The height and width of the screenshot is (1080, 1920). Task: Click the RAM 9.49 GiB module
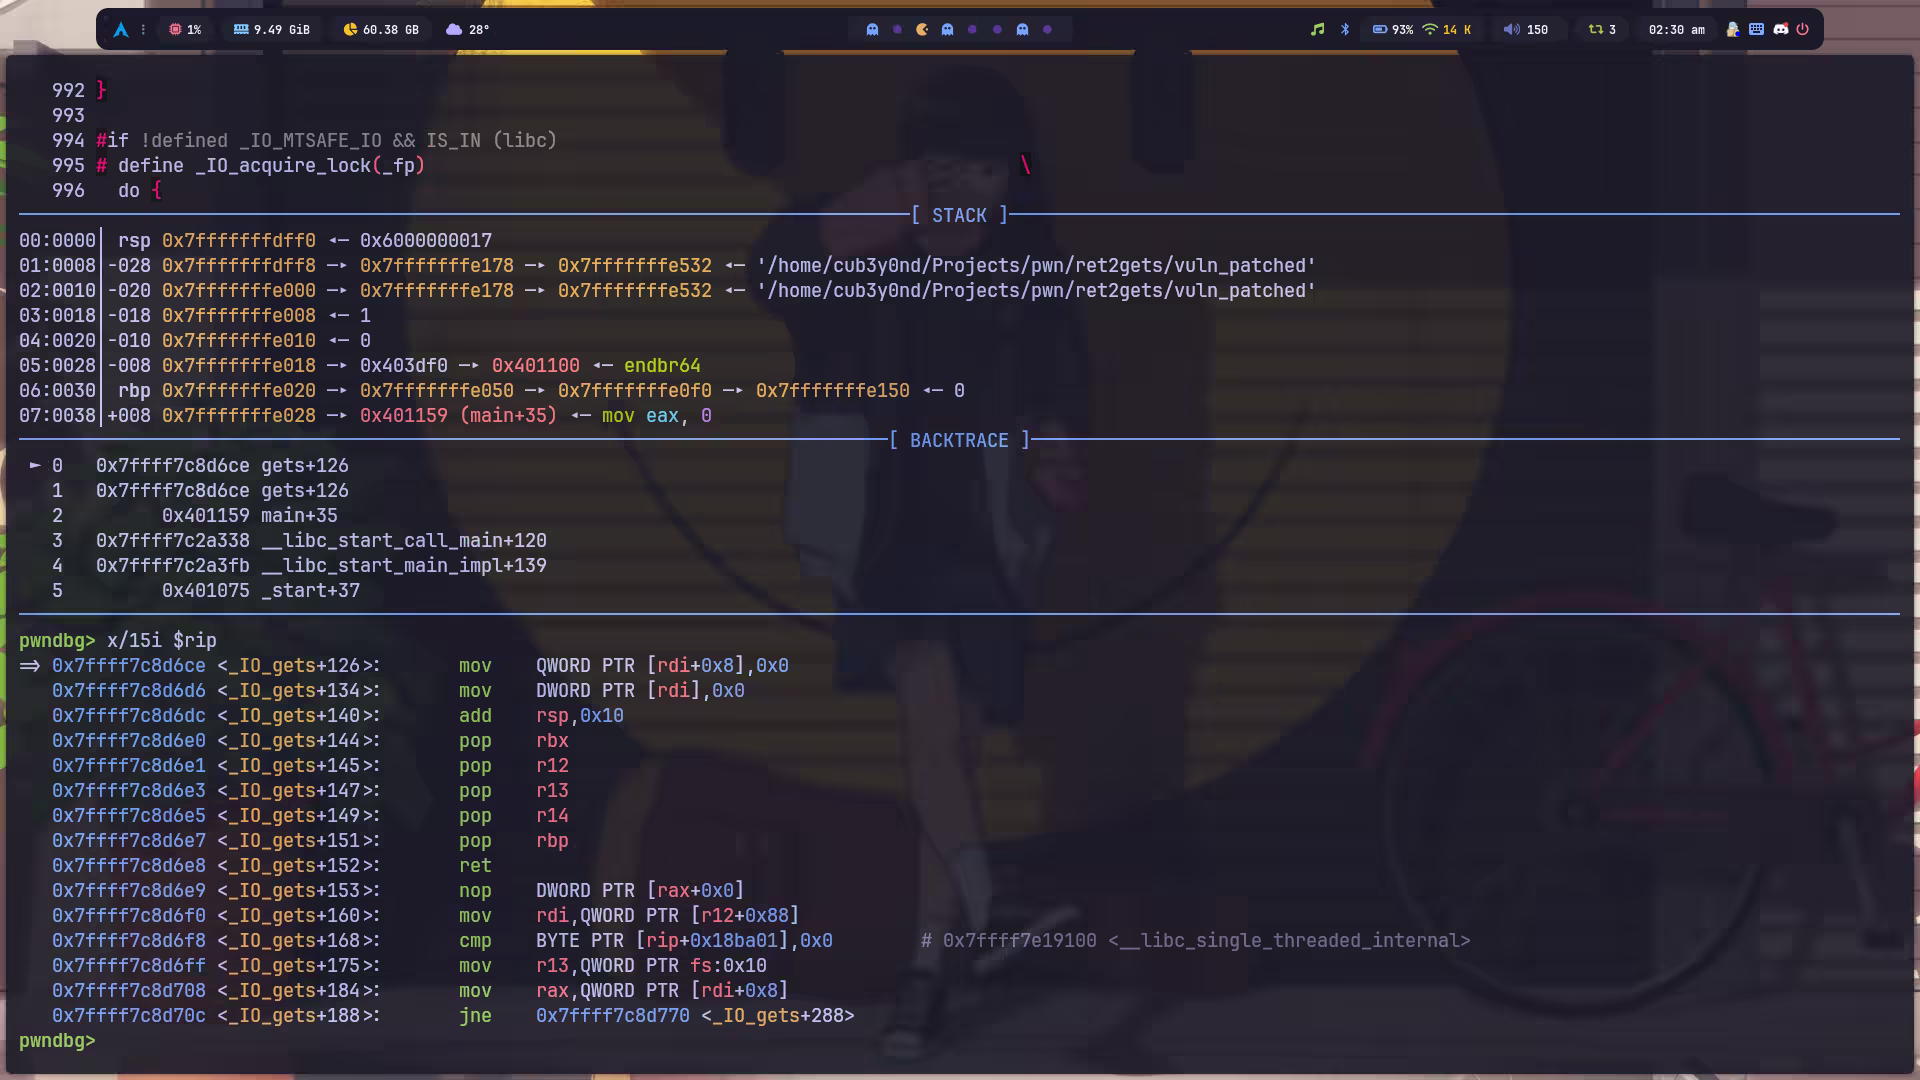point(271,30)
